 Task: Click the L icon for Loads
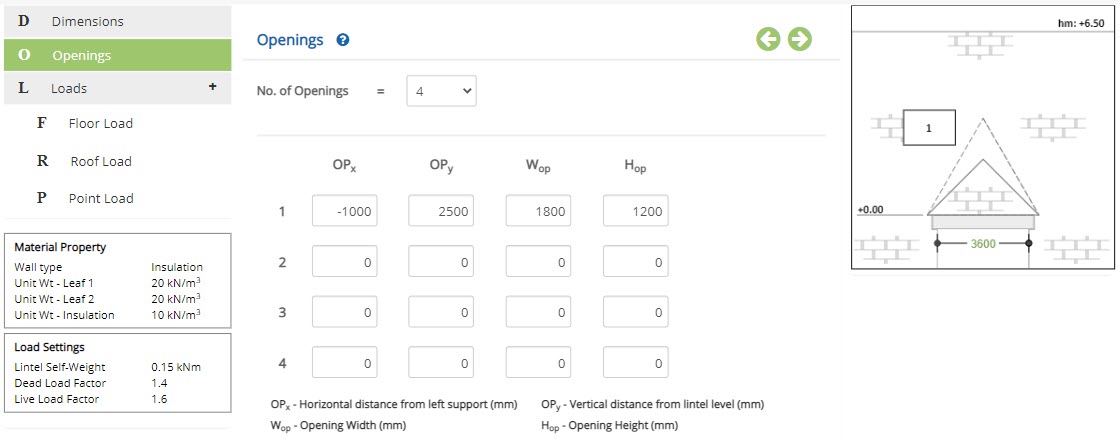click(24, 89)
